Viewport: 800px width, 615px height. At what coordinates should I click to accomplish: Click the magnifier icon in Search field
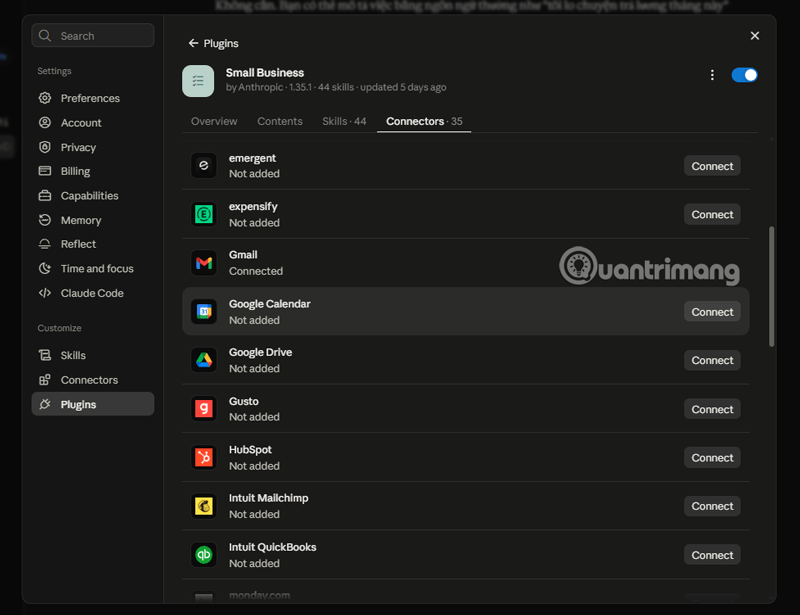(45, 36)
